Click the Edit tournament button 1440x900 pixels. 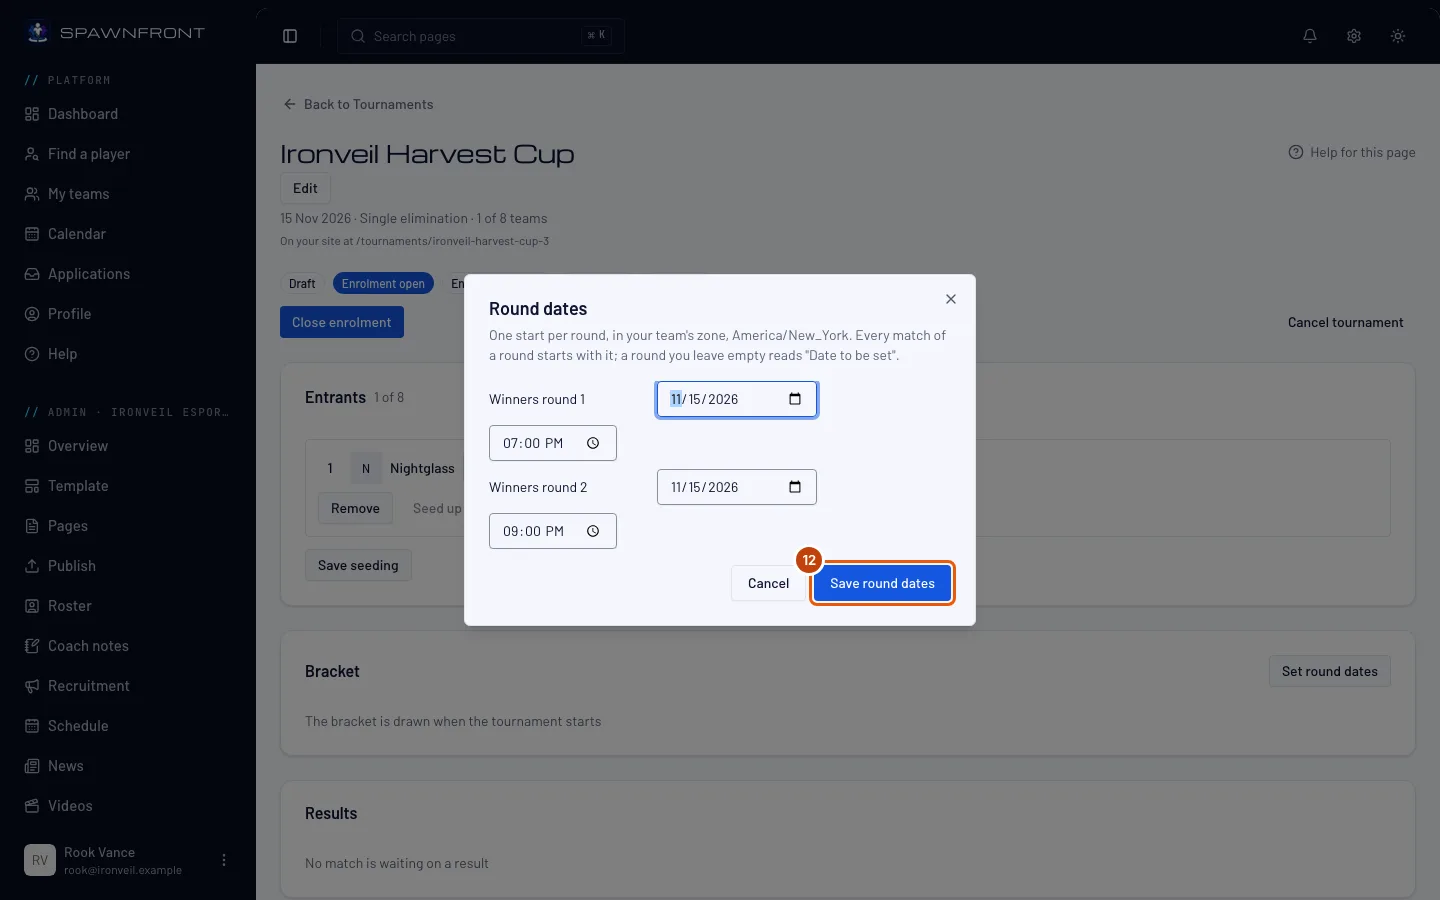coord(305,188)
